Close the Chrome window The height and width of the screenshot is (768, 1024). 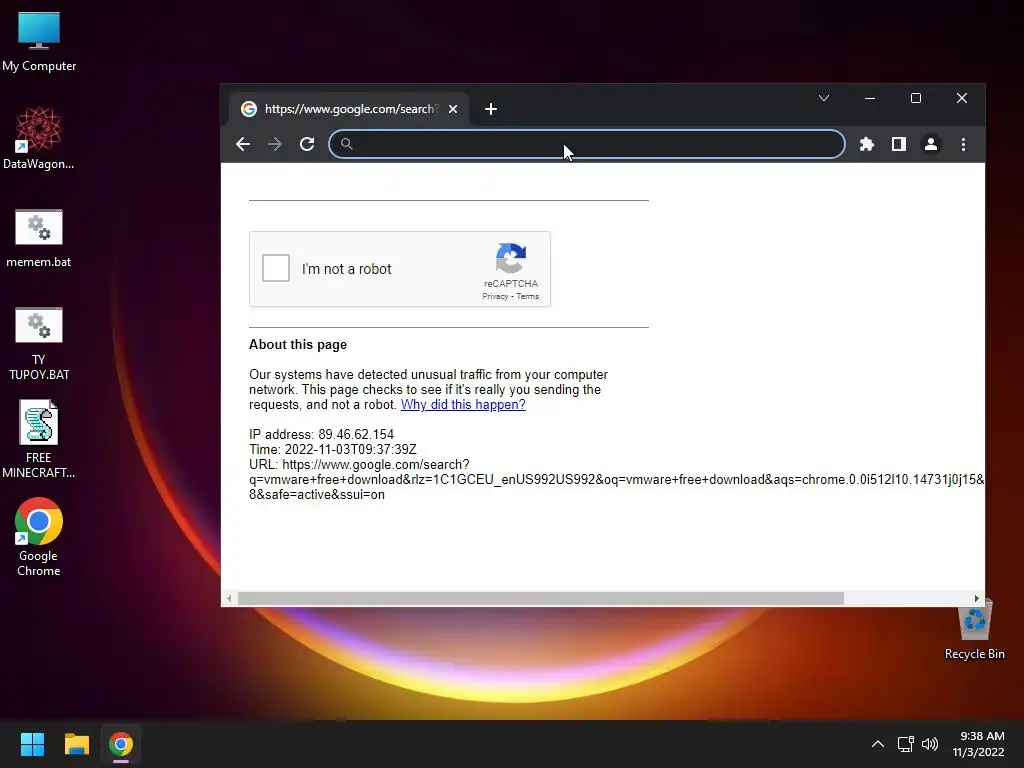tap(962, 98)
